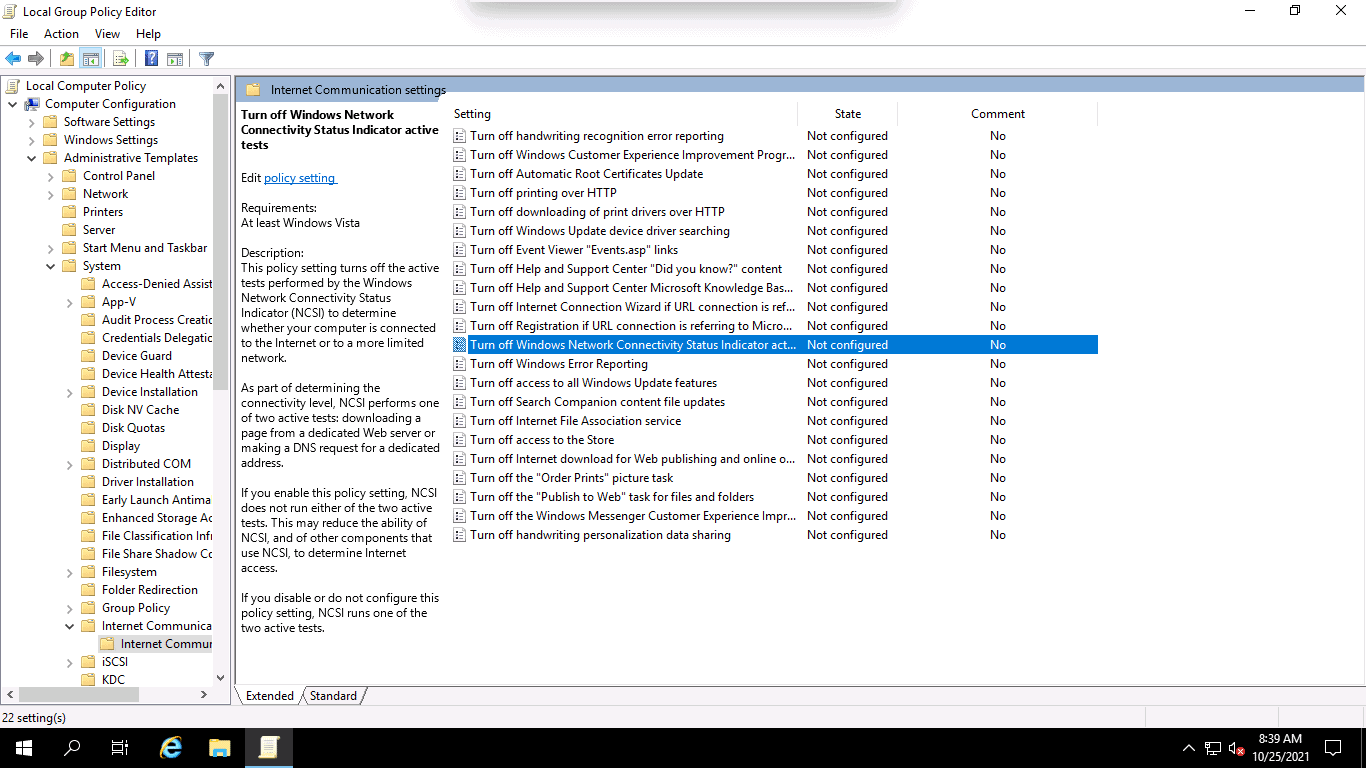The height and width of the screenshot is (768, 1366).
Task: Open Task View on the taskbar
Action: pyautogui.click(x=120, y=748)
